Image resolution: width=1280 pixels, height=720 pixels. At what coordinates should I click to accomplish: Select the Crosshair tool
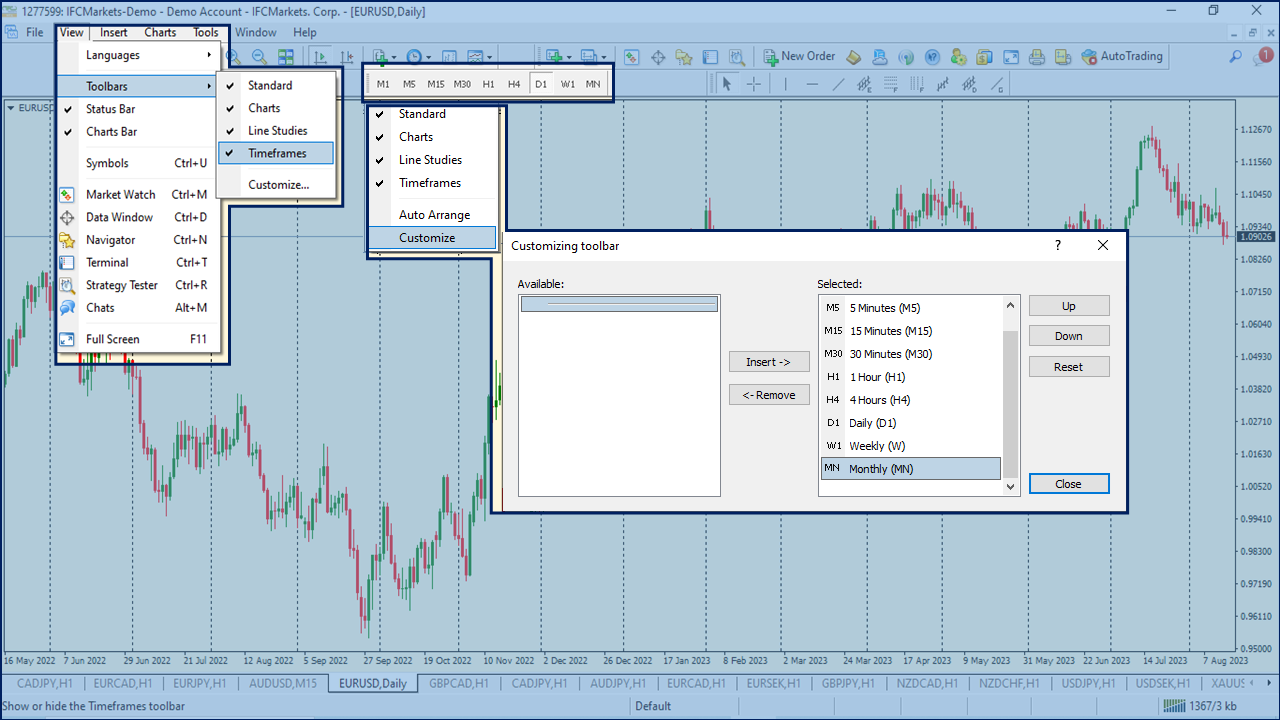click(753, 84)
